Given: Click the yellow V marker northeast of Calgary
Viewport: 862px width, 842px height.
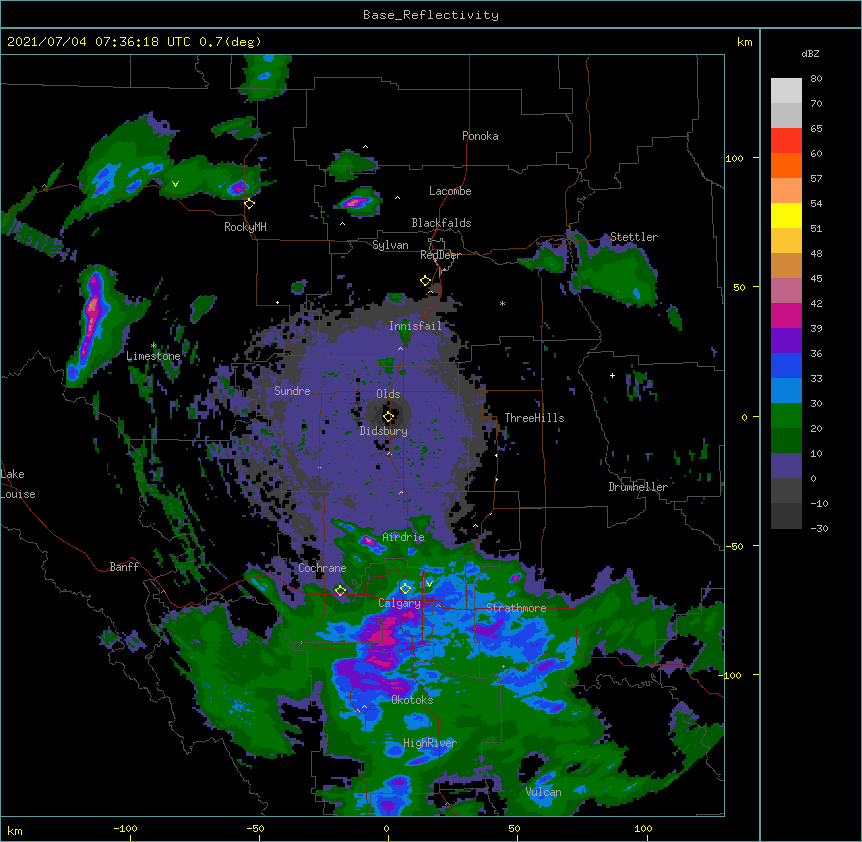Looking at the screenshot, I should tap(429, 584).
